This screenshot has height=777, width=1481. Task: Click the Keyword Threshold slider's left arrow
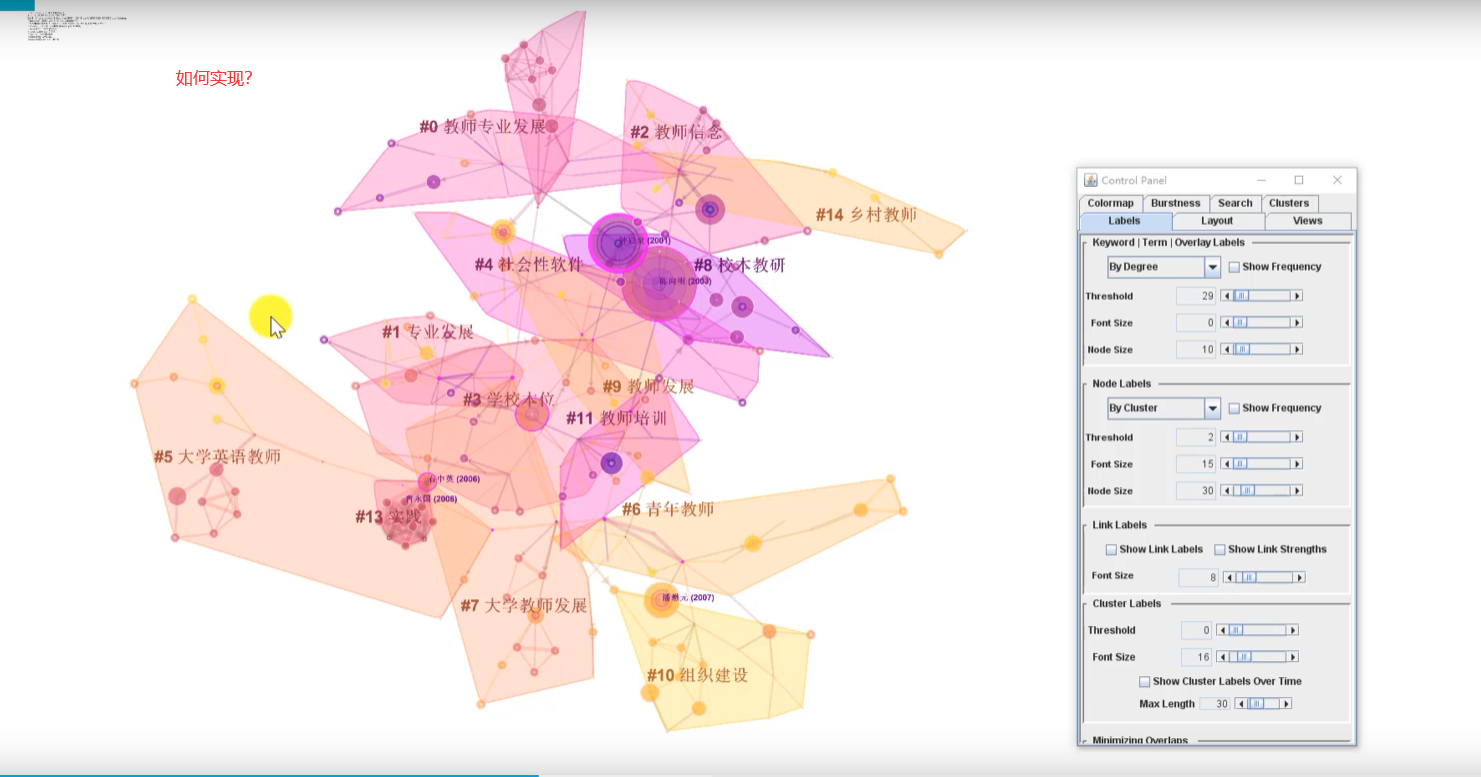click(1227, 296)
